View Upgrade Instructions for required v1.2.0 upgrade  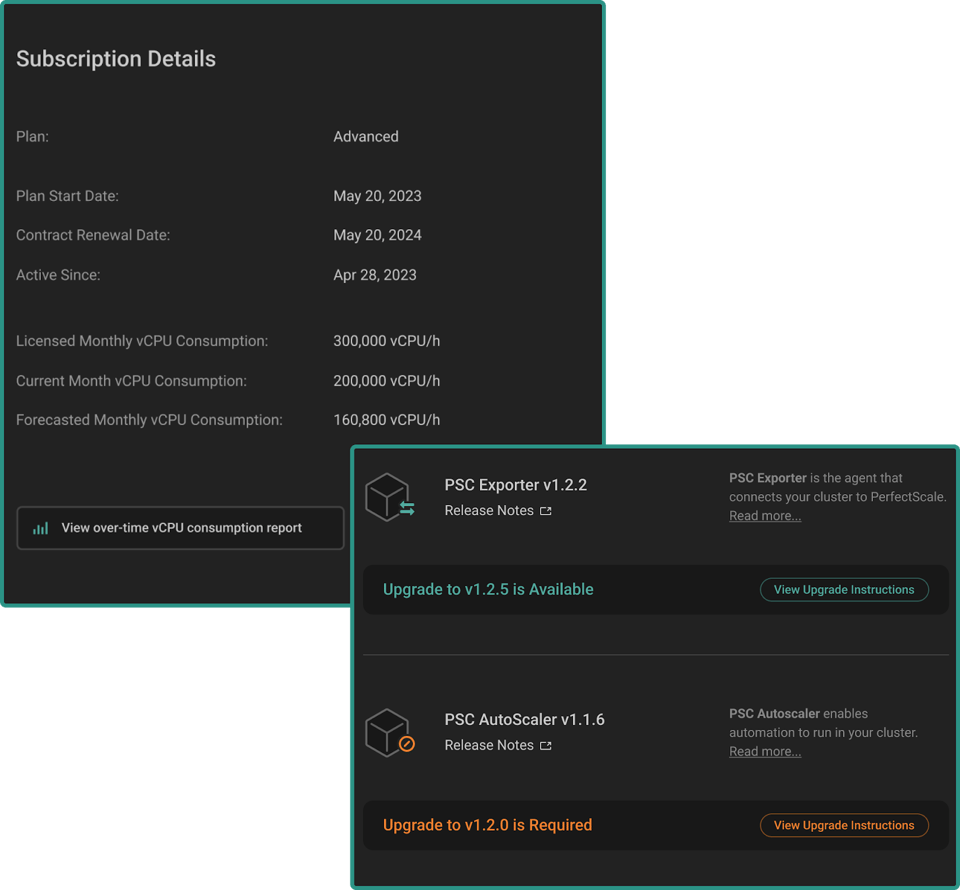click(x=844, y=825)
